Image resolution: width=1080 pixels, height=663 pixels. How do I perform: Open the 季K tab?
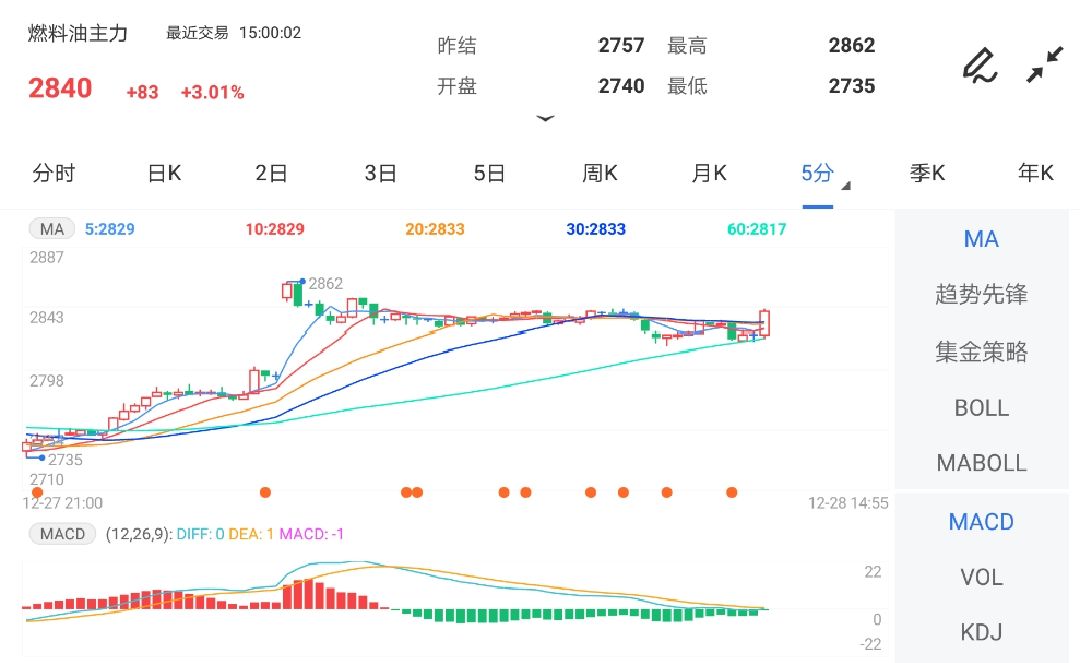pos(927,173)
